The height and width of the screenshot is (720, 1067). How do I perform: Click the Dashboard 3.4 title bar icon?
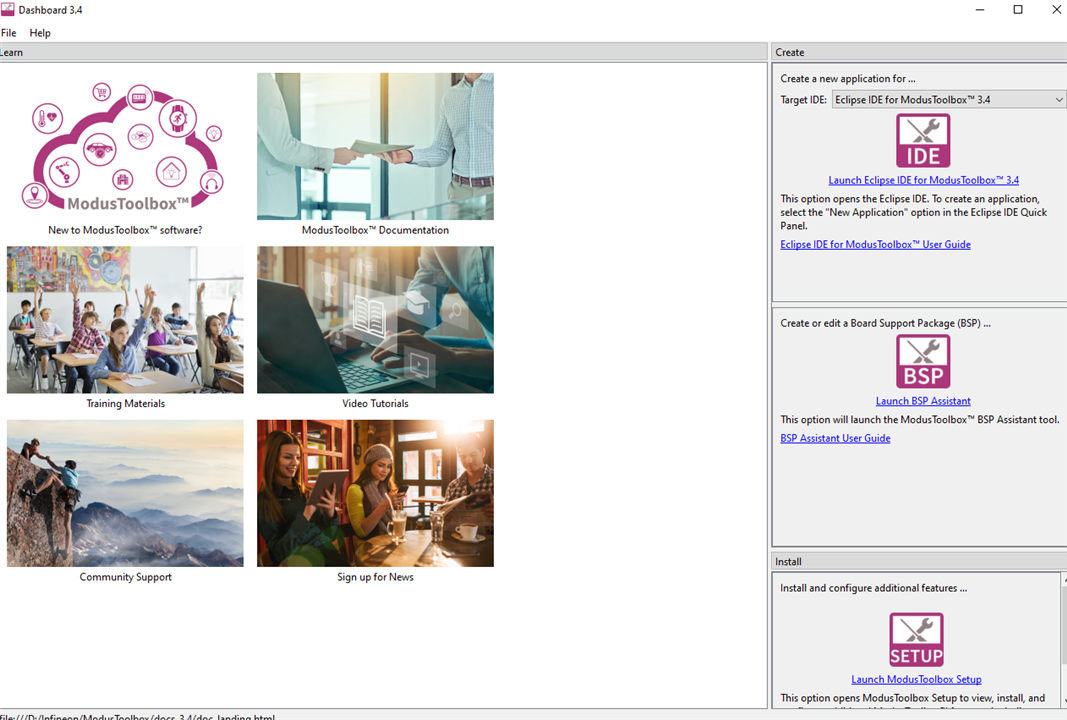click(7, 10)
